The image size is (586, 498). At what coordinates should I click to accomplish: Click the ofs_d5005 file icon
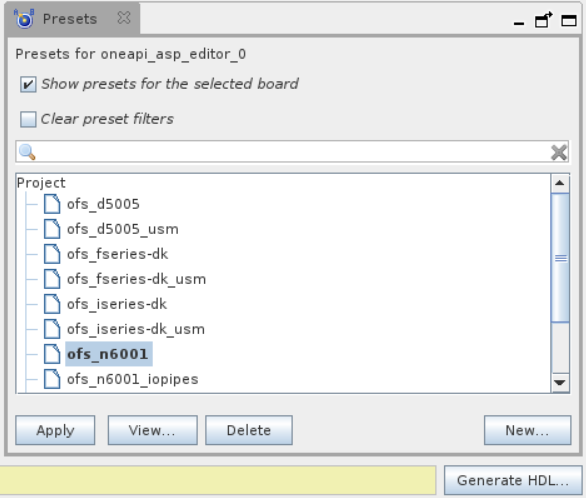(x=52, y=204)
